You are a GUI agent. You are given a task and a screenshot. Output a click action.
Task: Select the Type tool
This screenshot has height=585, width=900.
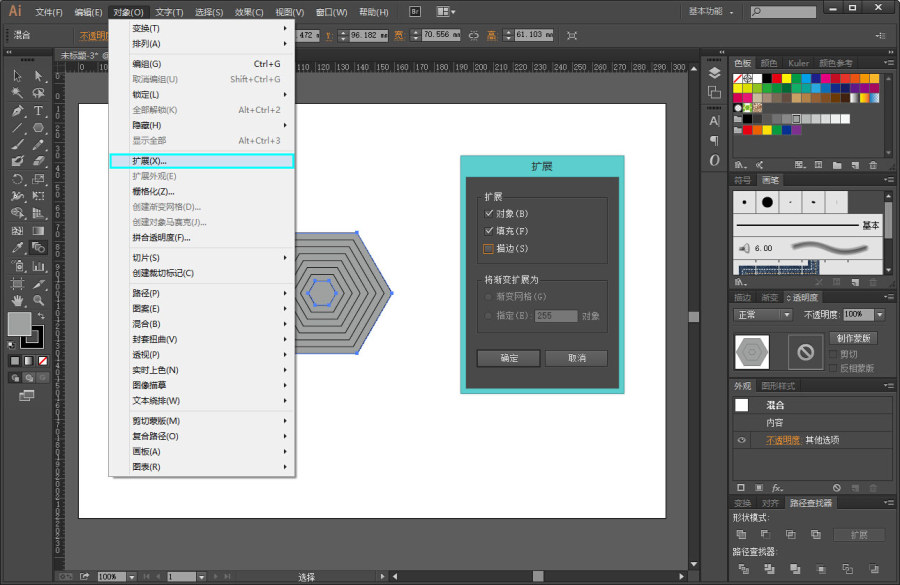pyautogui.click(x=38, y=111)
